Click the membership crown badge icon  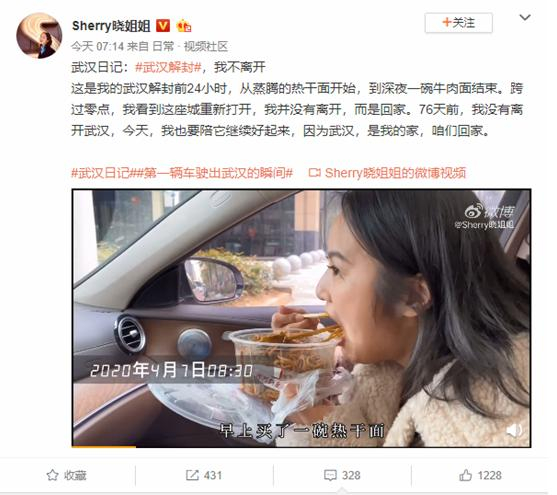(x=184, y=26)
